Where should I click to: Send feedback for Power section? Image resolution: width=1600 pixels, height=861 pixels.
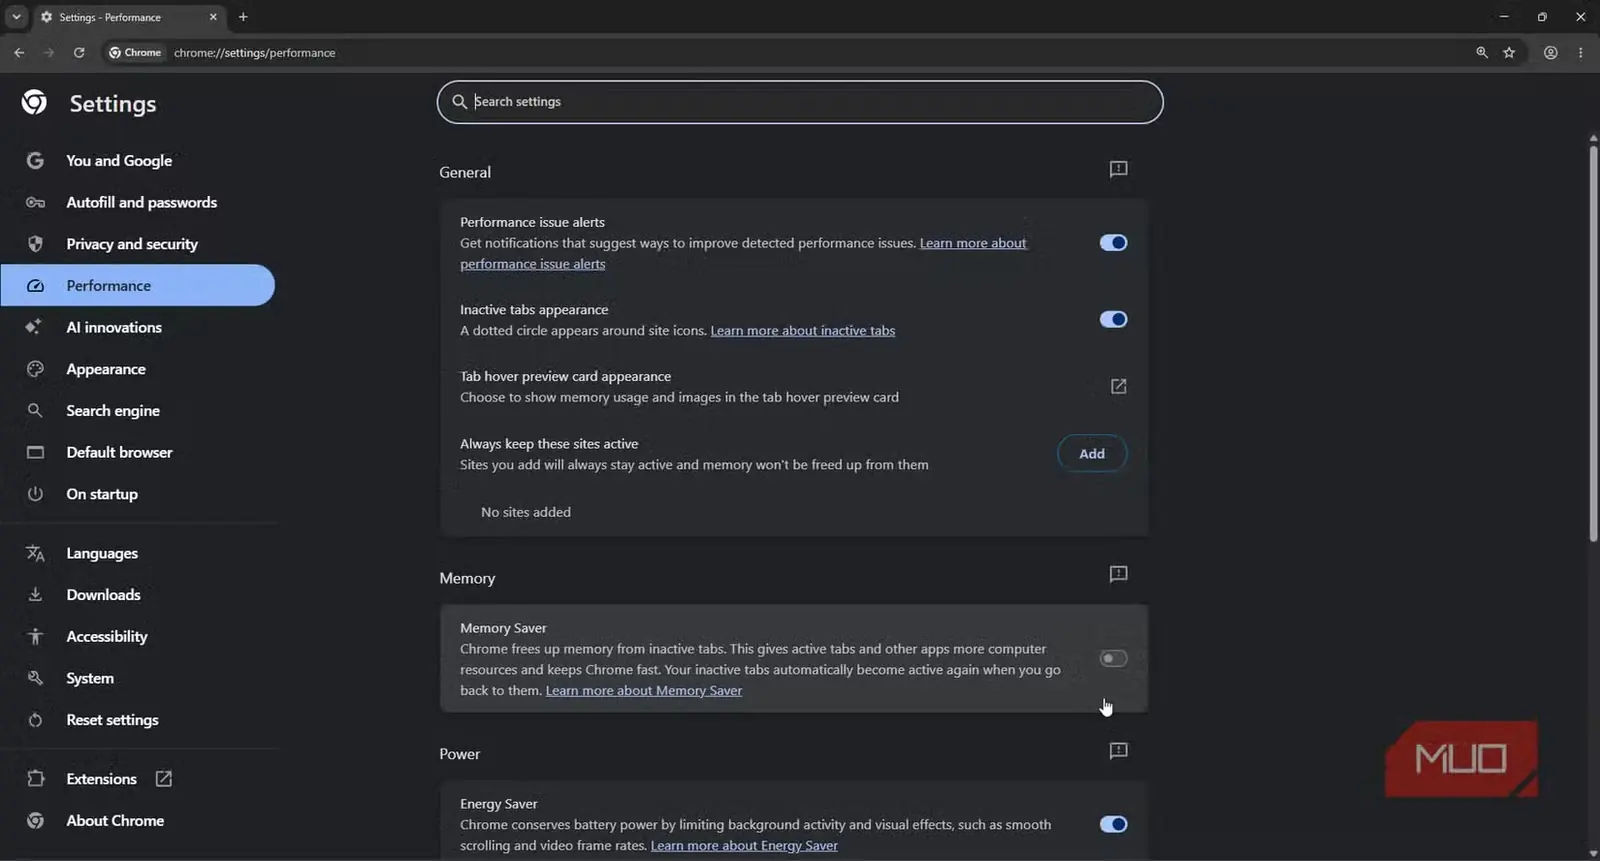tap(1119, 751)
